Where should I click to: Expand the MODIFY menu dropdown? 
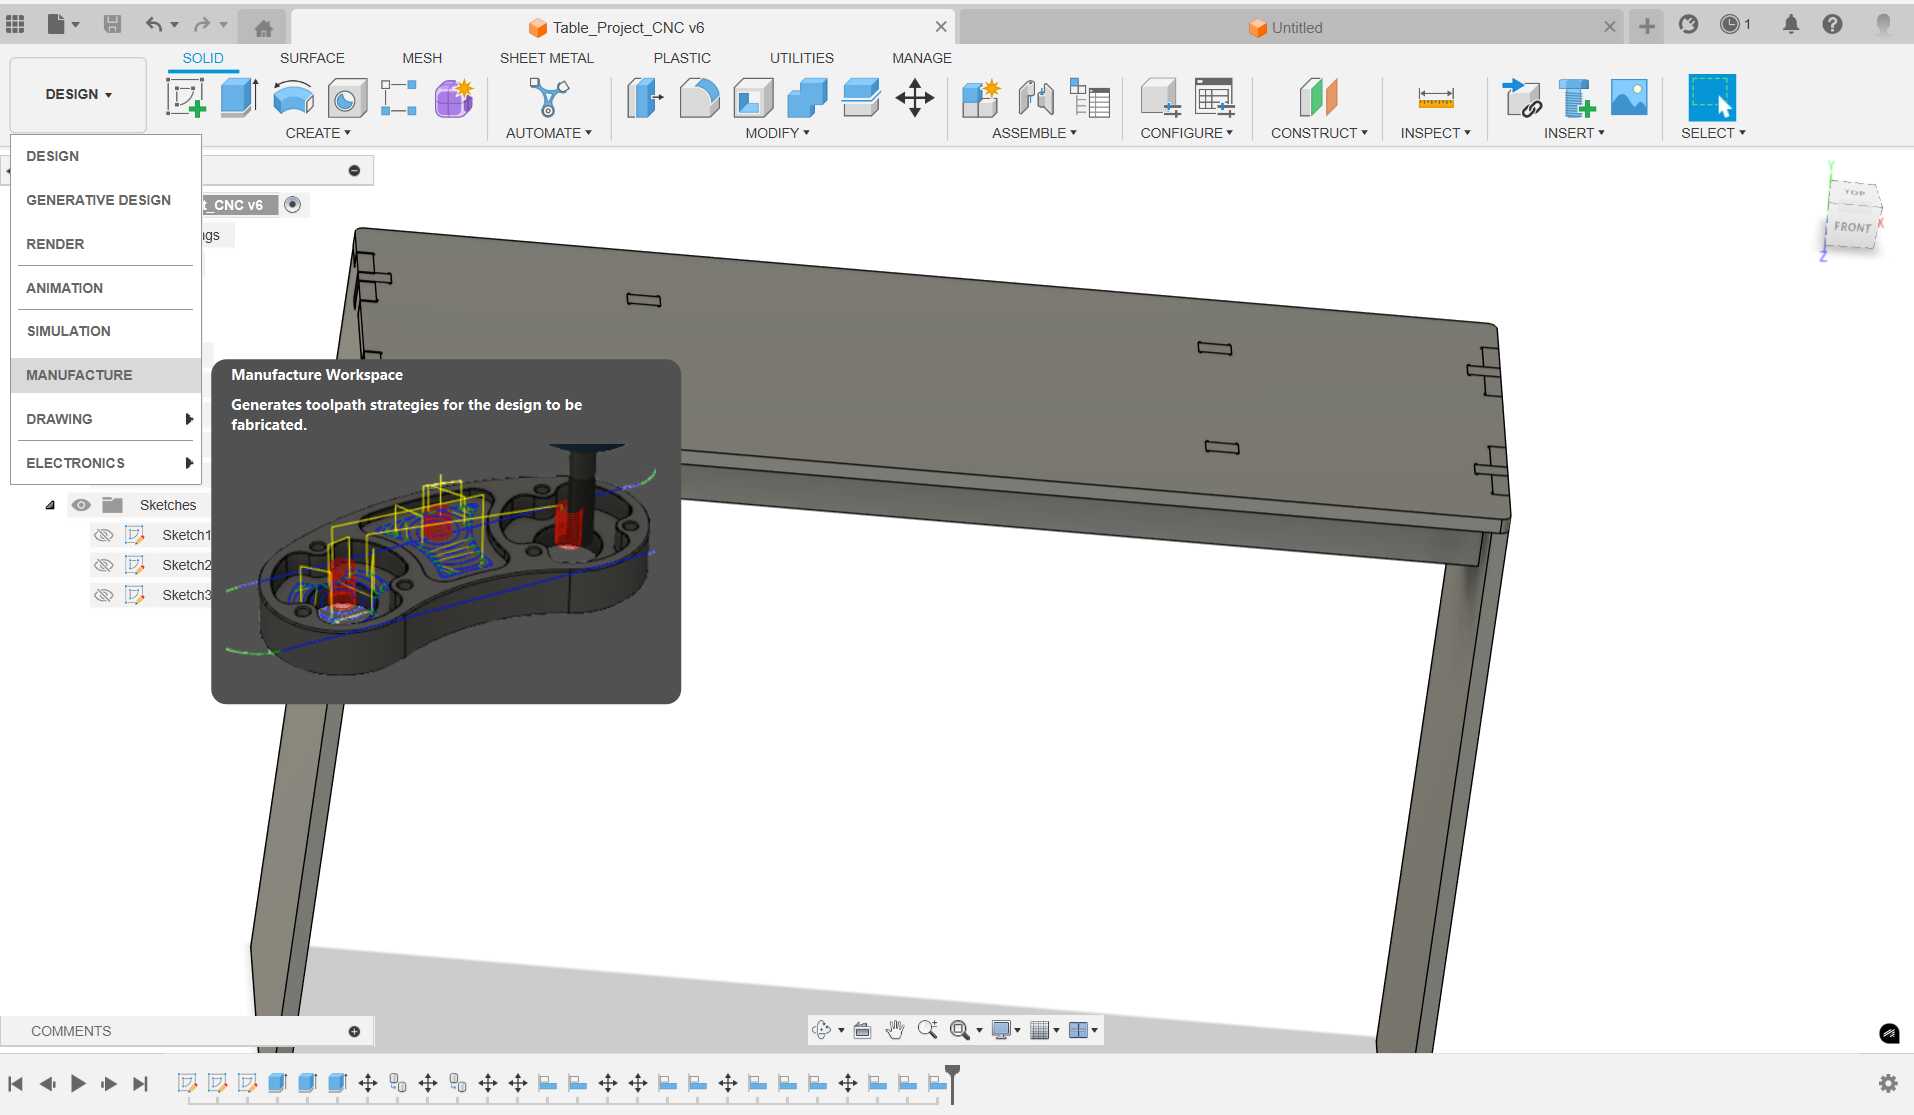(x=777, y=133)
